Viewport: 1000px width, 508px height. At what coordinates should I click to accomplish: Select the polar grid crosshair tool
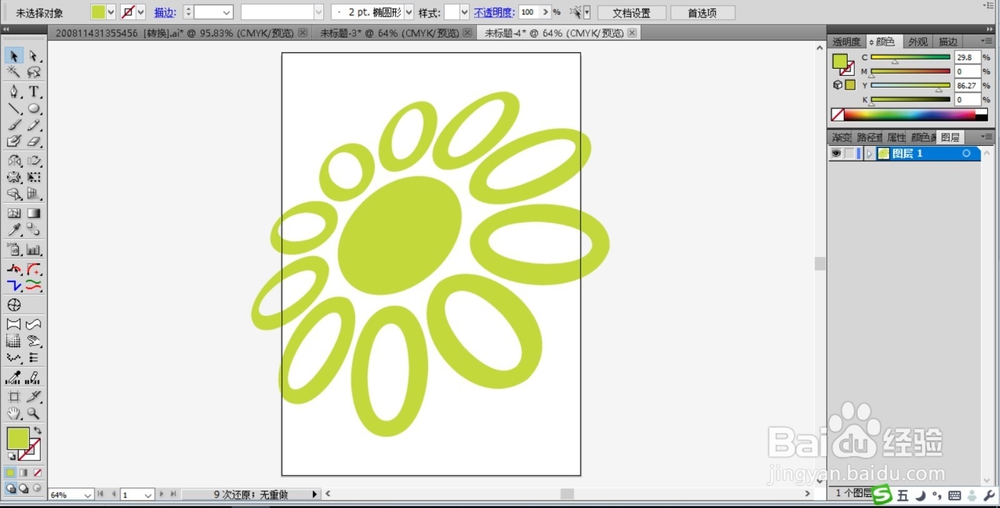(x=14, y=305)
